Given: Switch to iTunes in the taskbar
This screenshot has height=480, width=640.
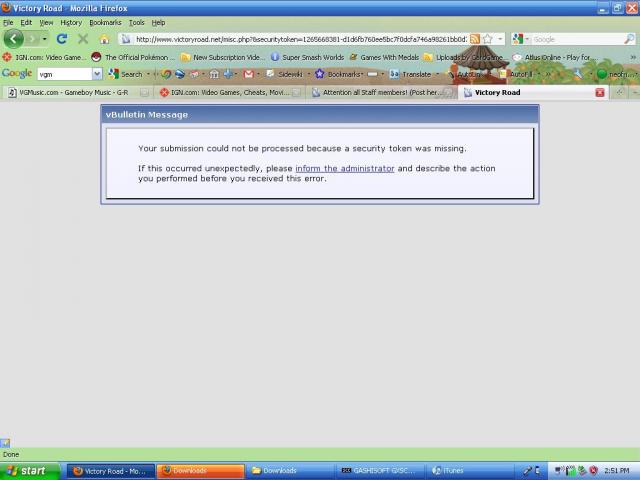Looking at the screenshot, I should point(452,470).
